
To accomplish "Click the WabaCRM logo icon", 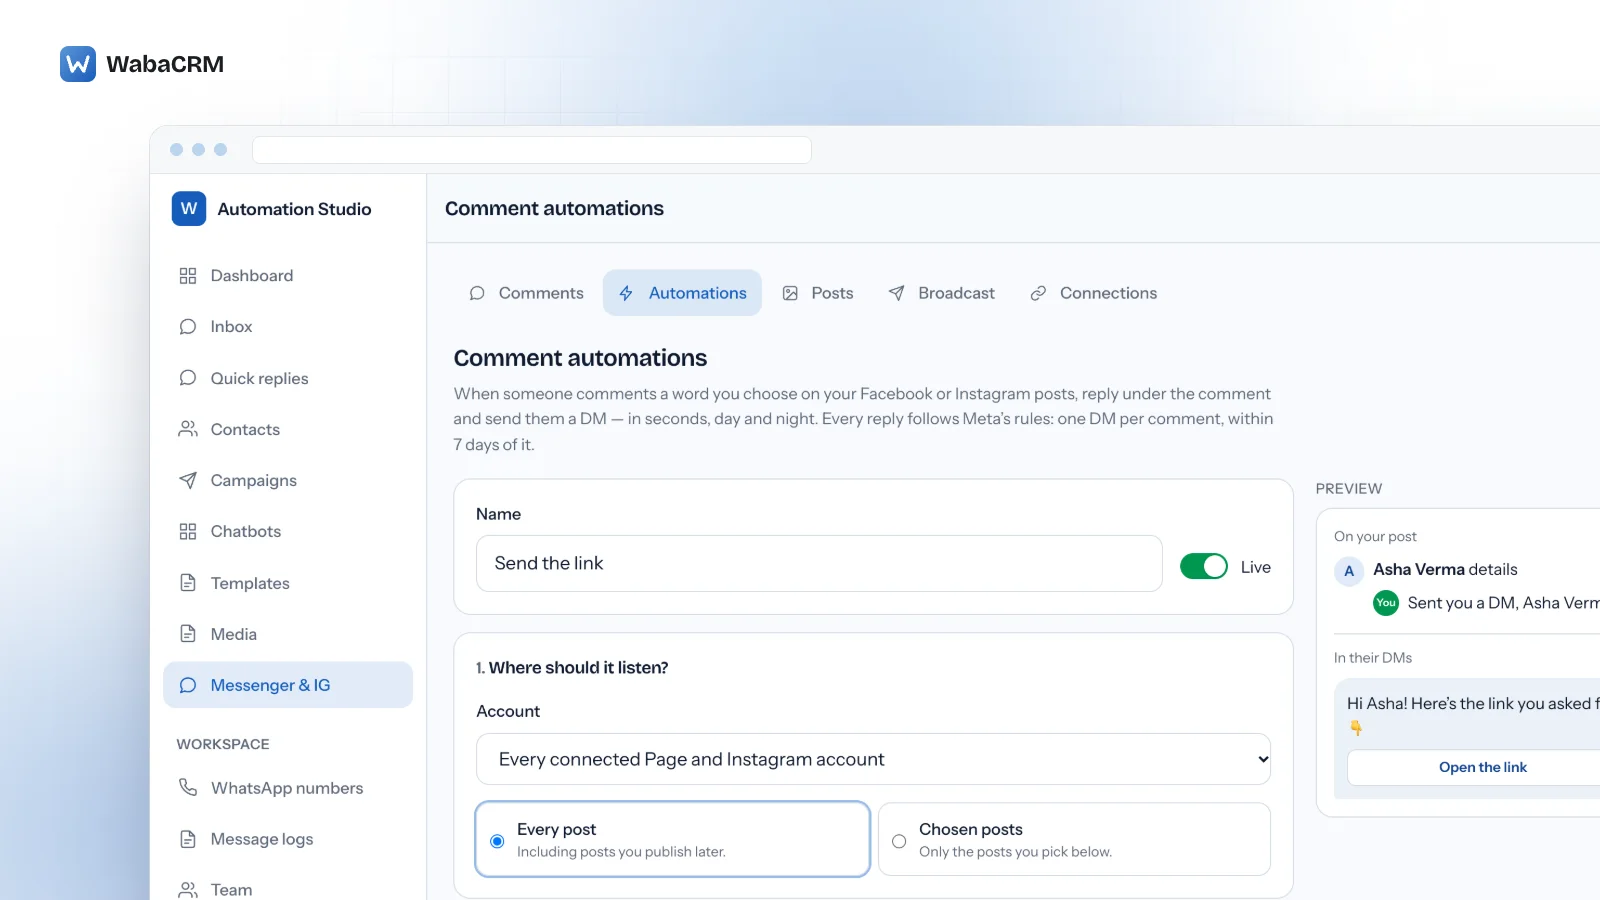I will pos(78,64).
